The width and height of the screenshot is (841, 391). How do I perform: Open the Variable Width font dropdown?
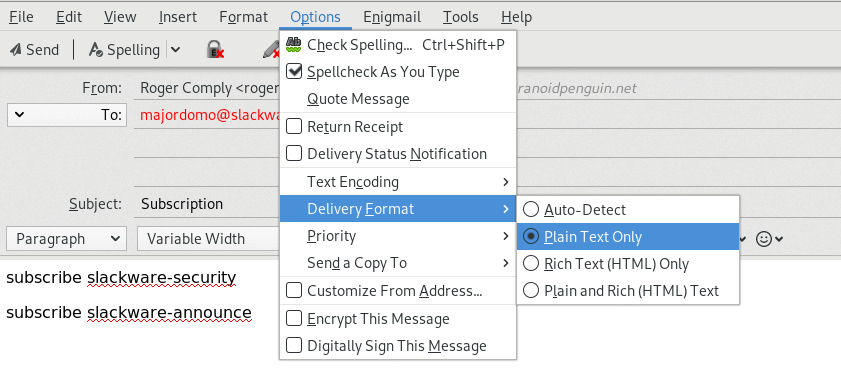pos(208,239)
